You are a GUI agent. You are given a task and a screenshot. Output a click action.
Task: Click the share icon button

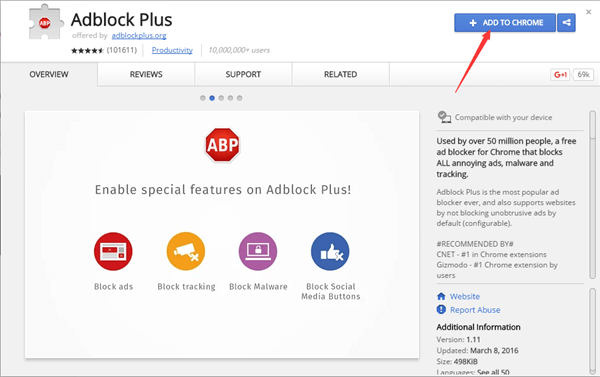click(566, 23)
